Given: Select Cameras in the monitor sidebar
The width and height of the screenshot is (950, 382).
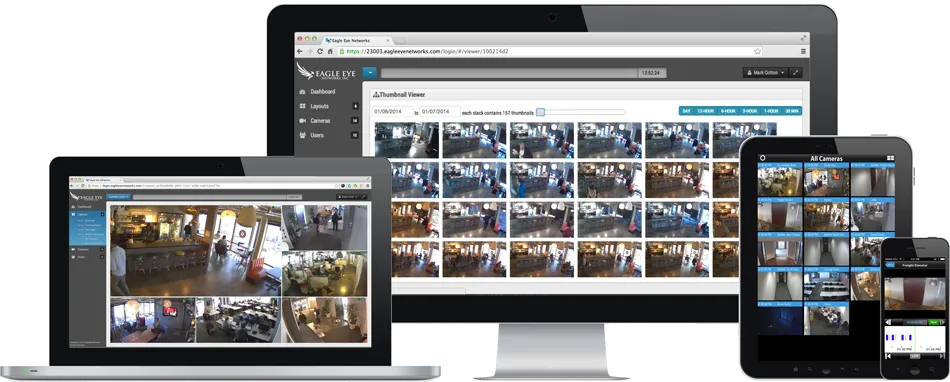Looking at the screenshot, I should pyautogui.click(x=320, y=120).
